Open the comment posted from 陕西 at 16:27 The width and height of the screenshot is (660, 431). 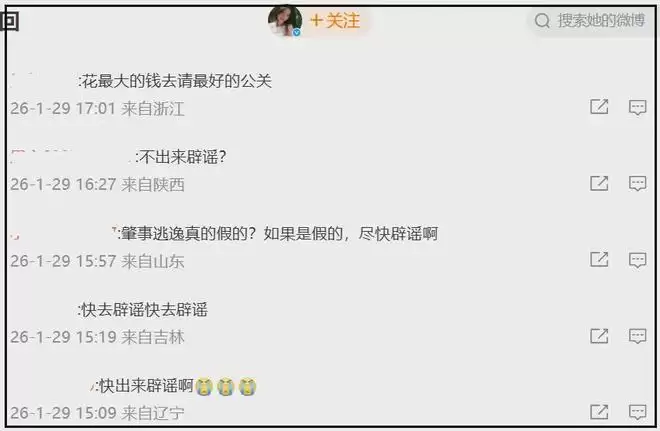click(181, 157)
